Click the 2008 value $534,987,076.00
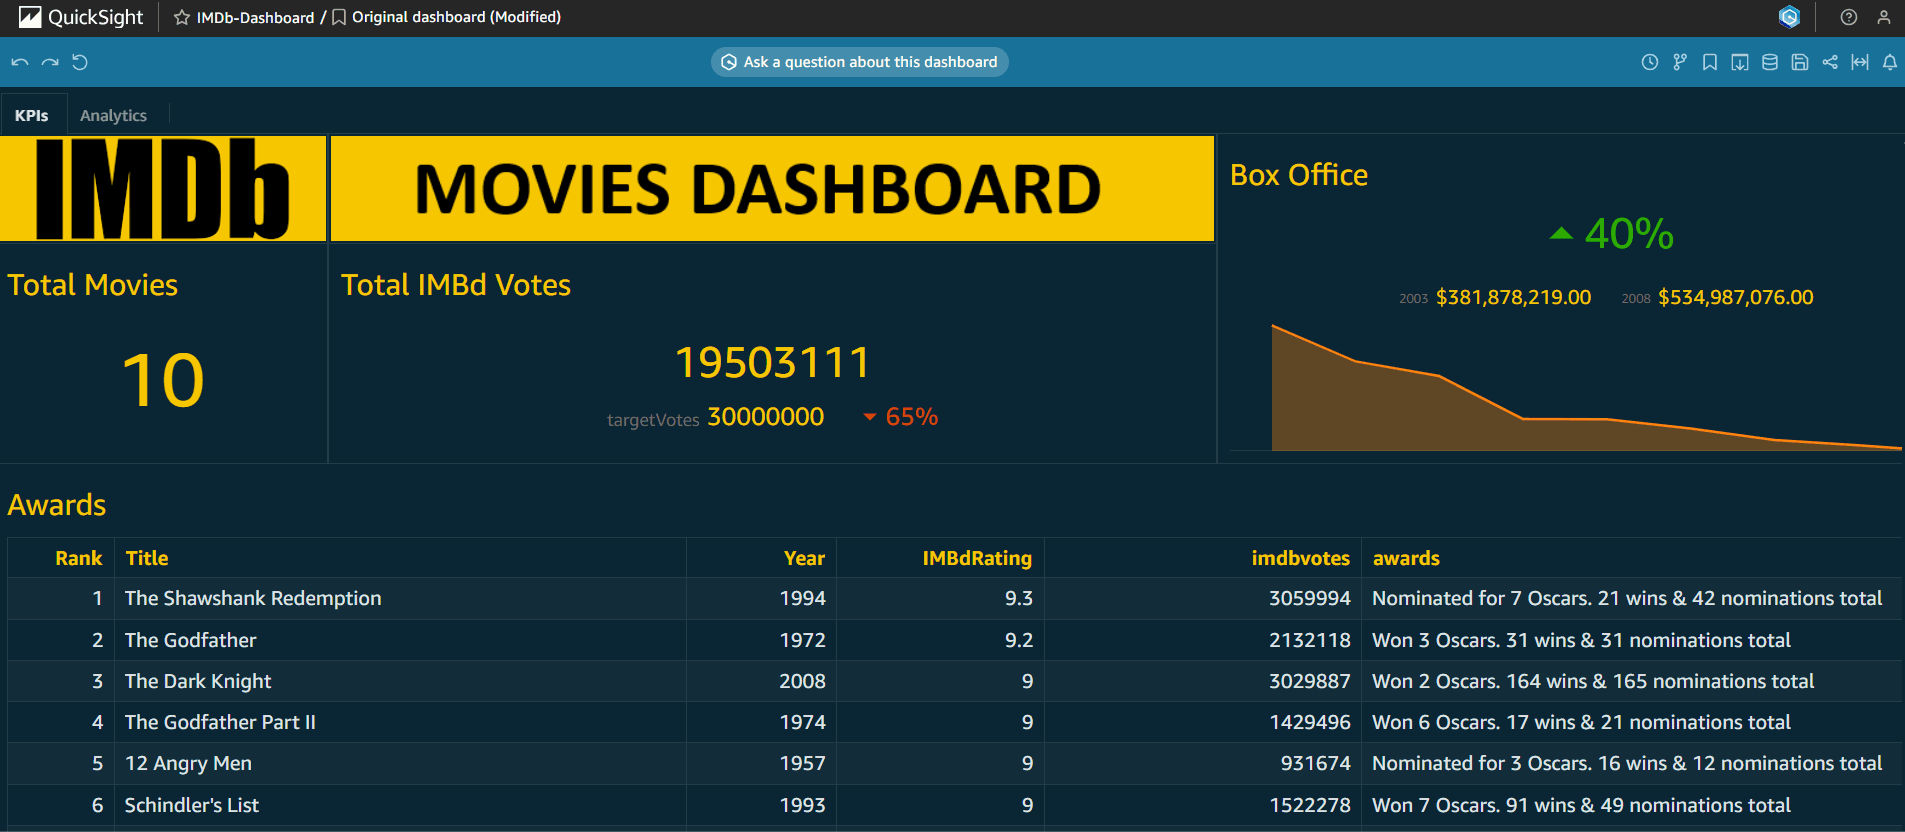1905x832 pixels. coord(1736,297)
